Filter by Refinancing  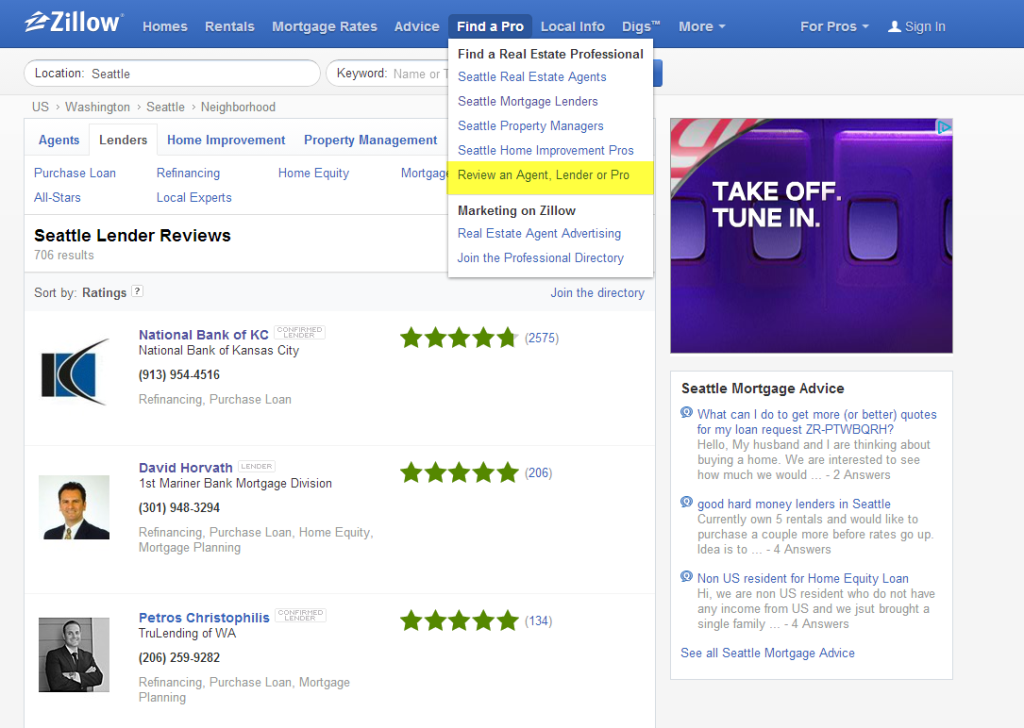point(188,173)
